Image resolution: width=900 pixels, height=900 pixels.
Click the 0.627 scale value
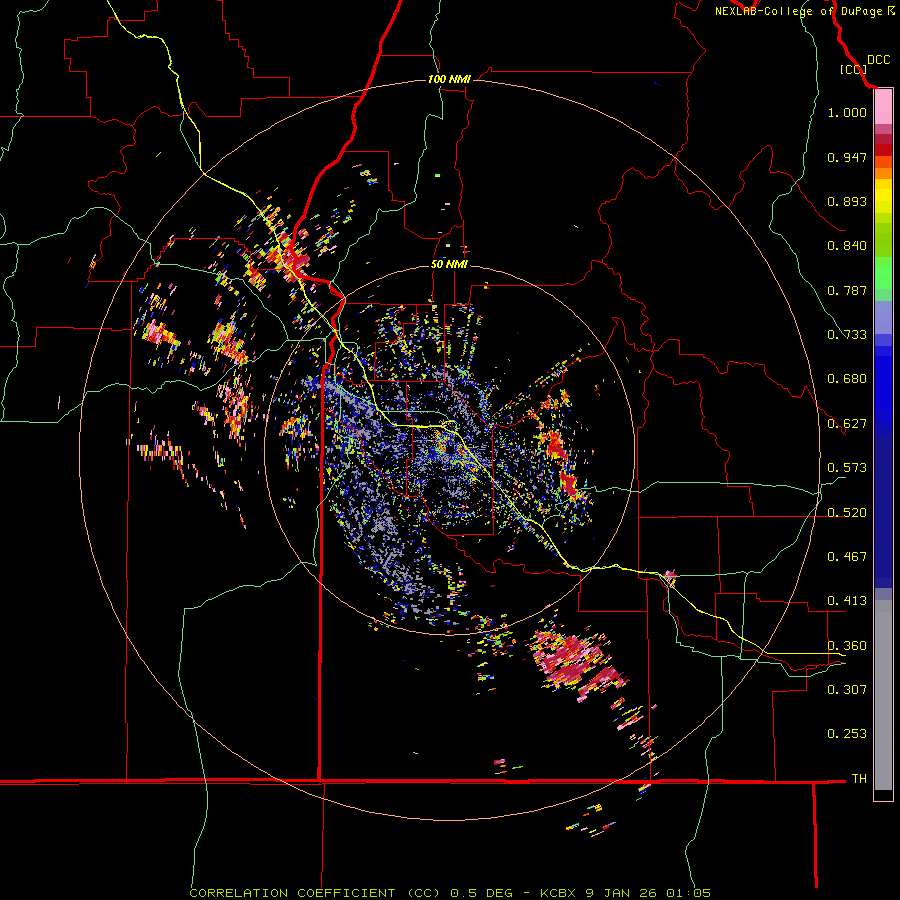[x=847, y=424]
